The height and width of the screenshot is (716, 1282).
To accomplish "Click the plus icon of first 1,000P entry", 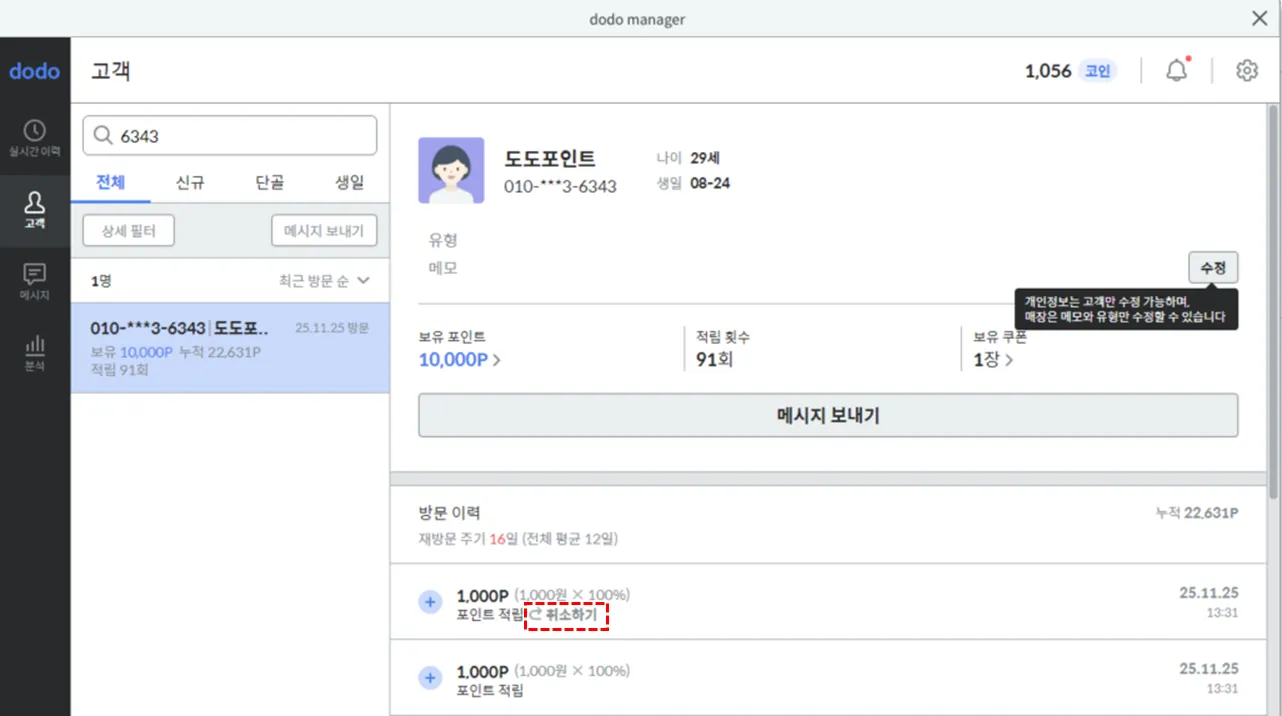I will click(430, 602).
